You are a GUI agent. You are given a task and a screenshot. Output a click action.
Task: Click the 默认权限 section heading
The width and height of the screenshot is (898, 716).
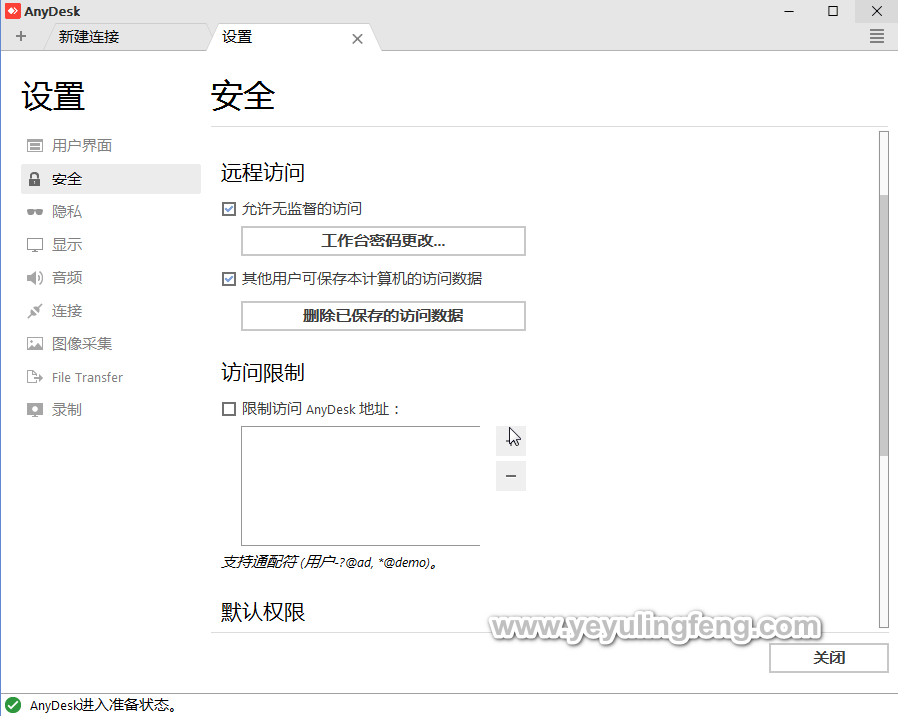263,612
